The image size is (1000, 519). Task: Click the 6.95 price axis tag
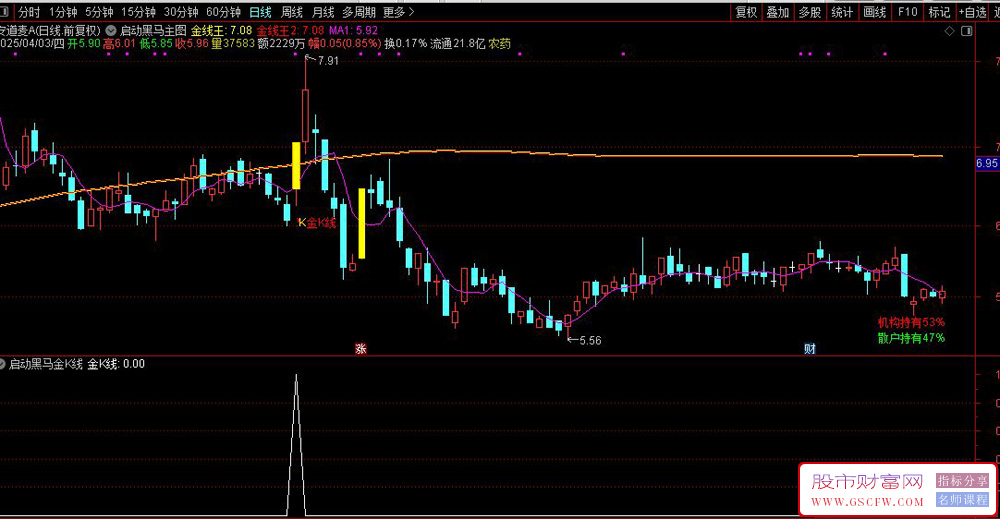click(x=987, y=163)
